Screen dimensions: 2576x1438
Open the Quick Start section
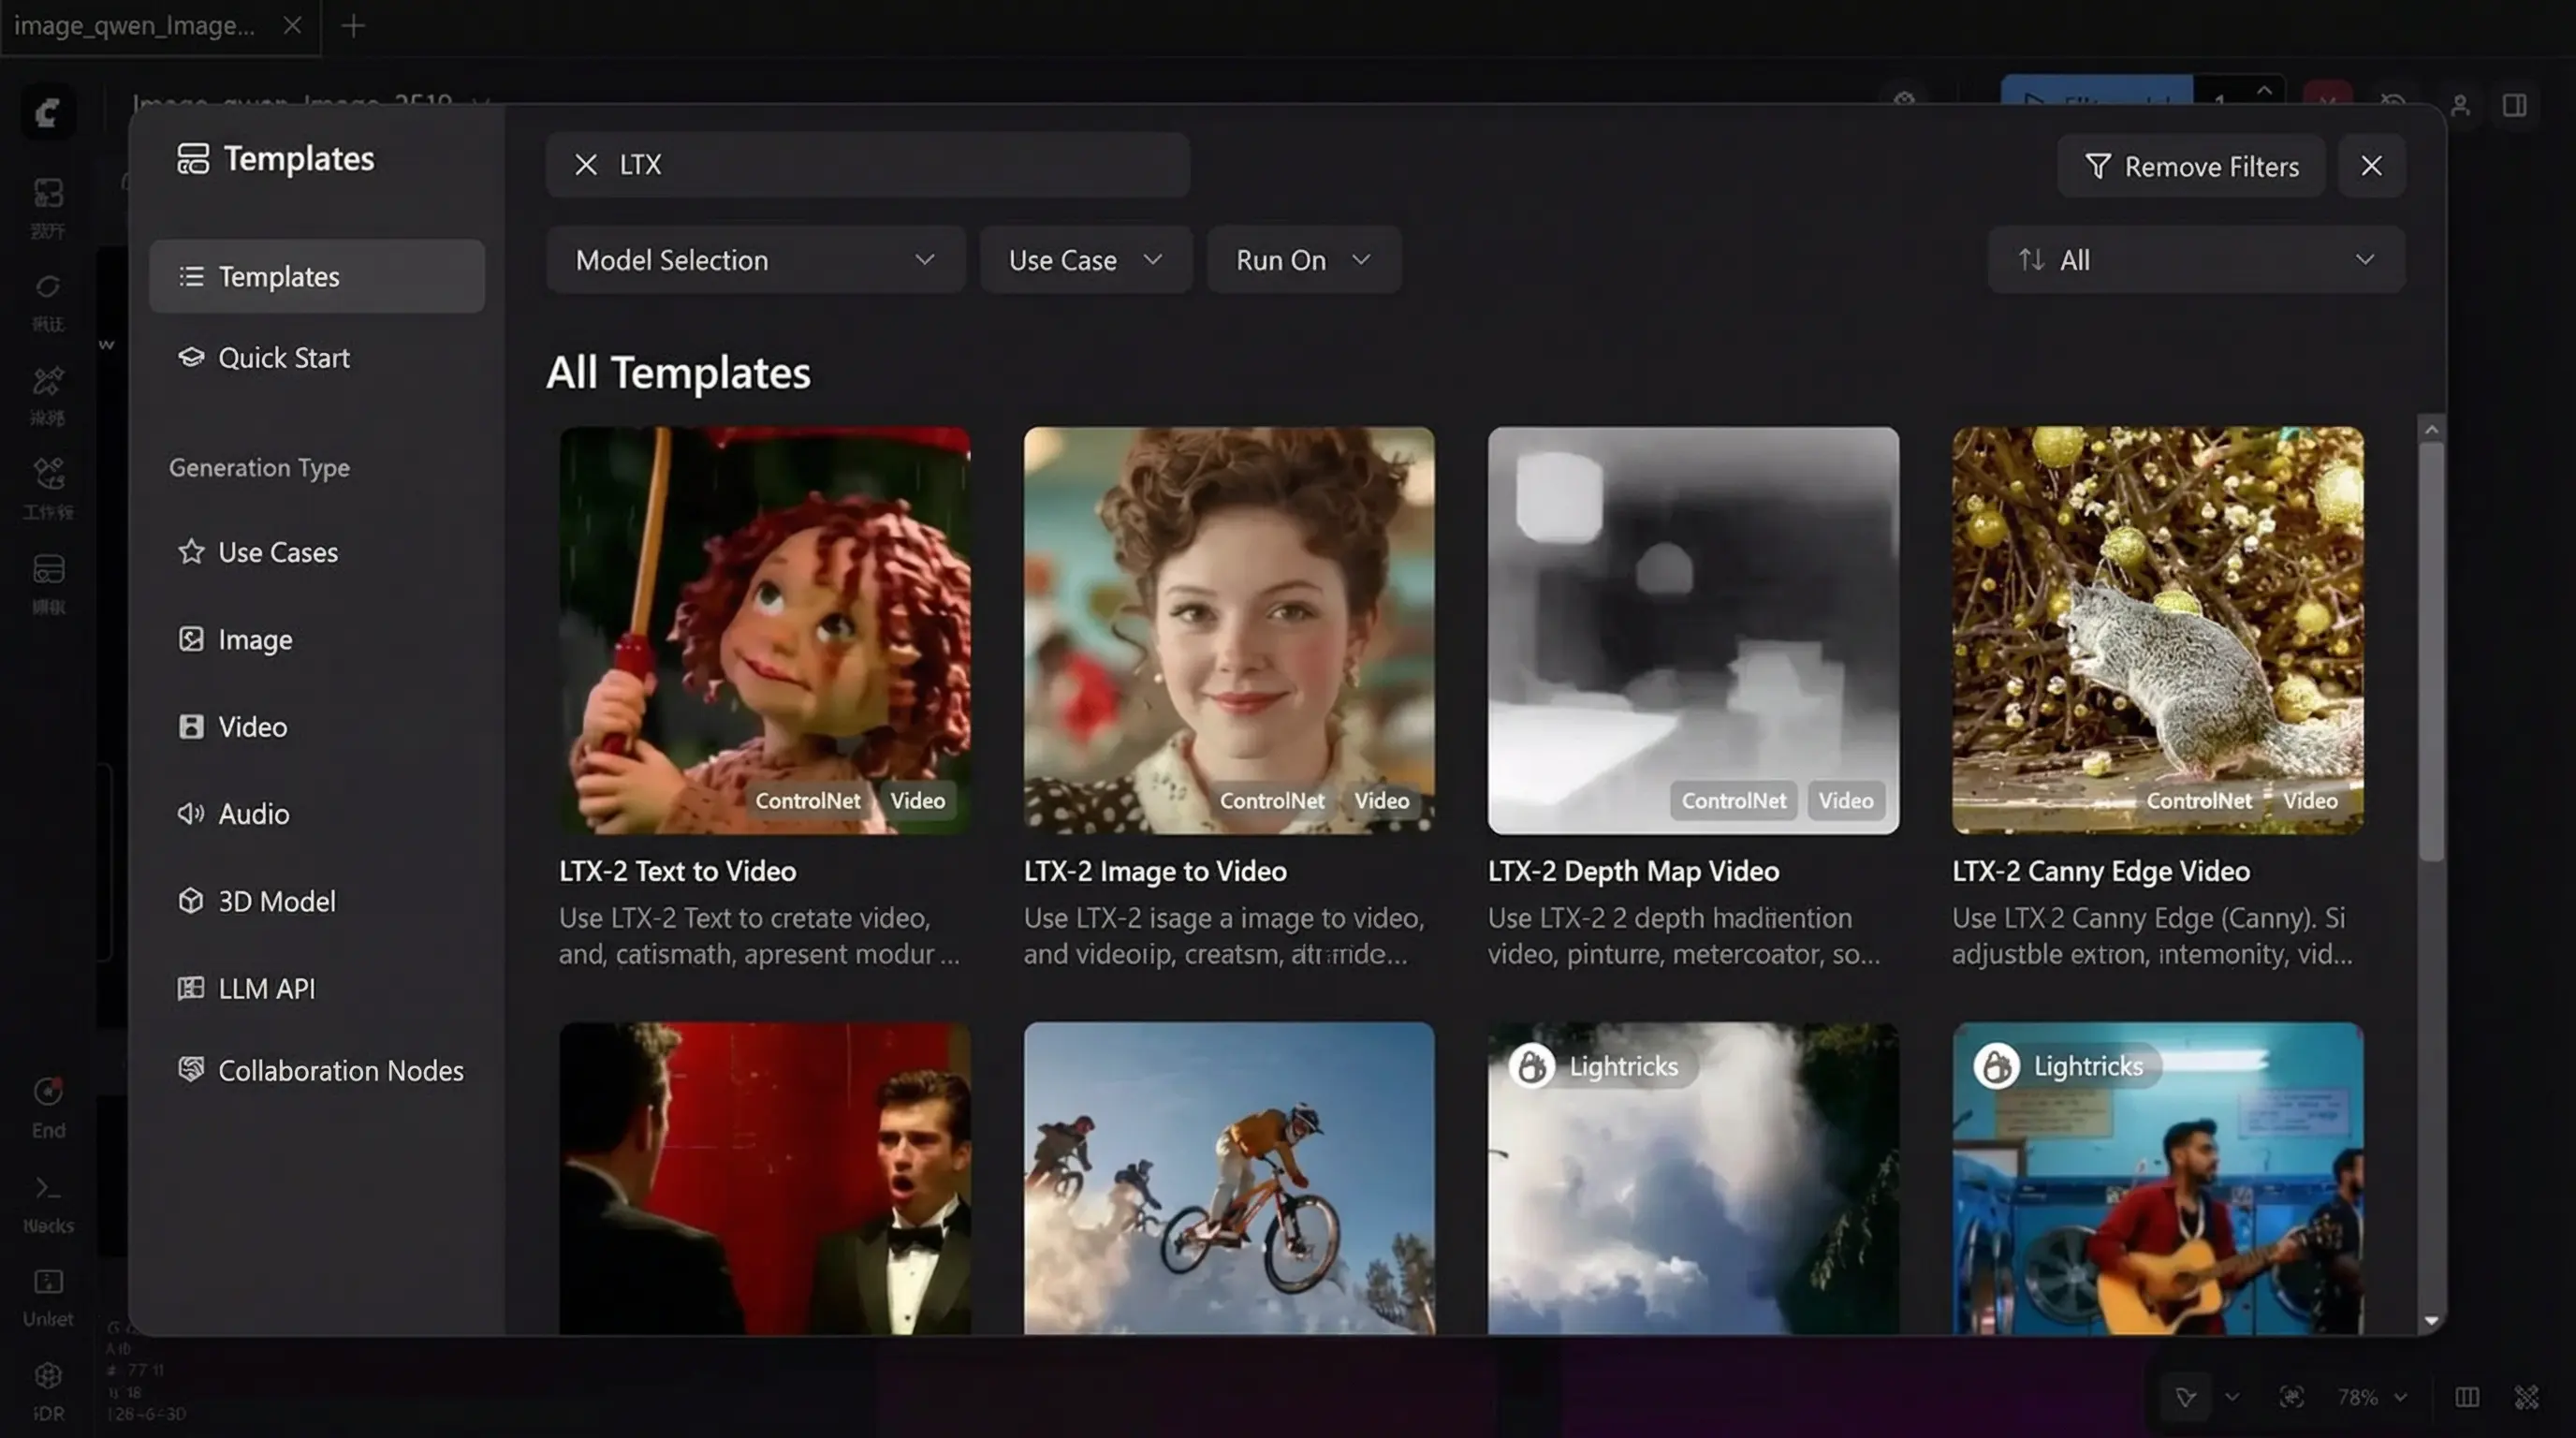click(x=283, y=358)
